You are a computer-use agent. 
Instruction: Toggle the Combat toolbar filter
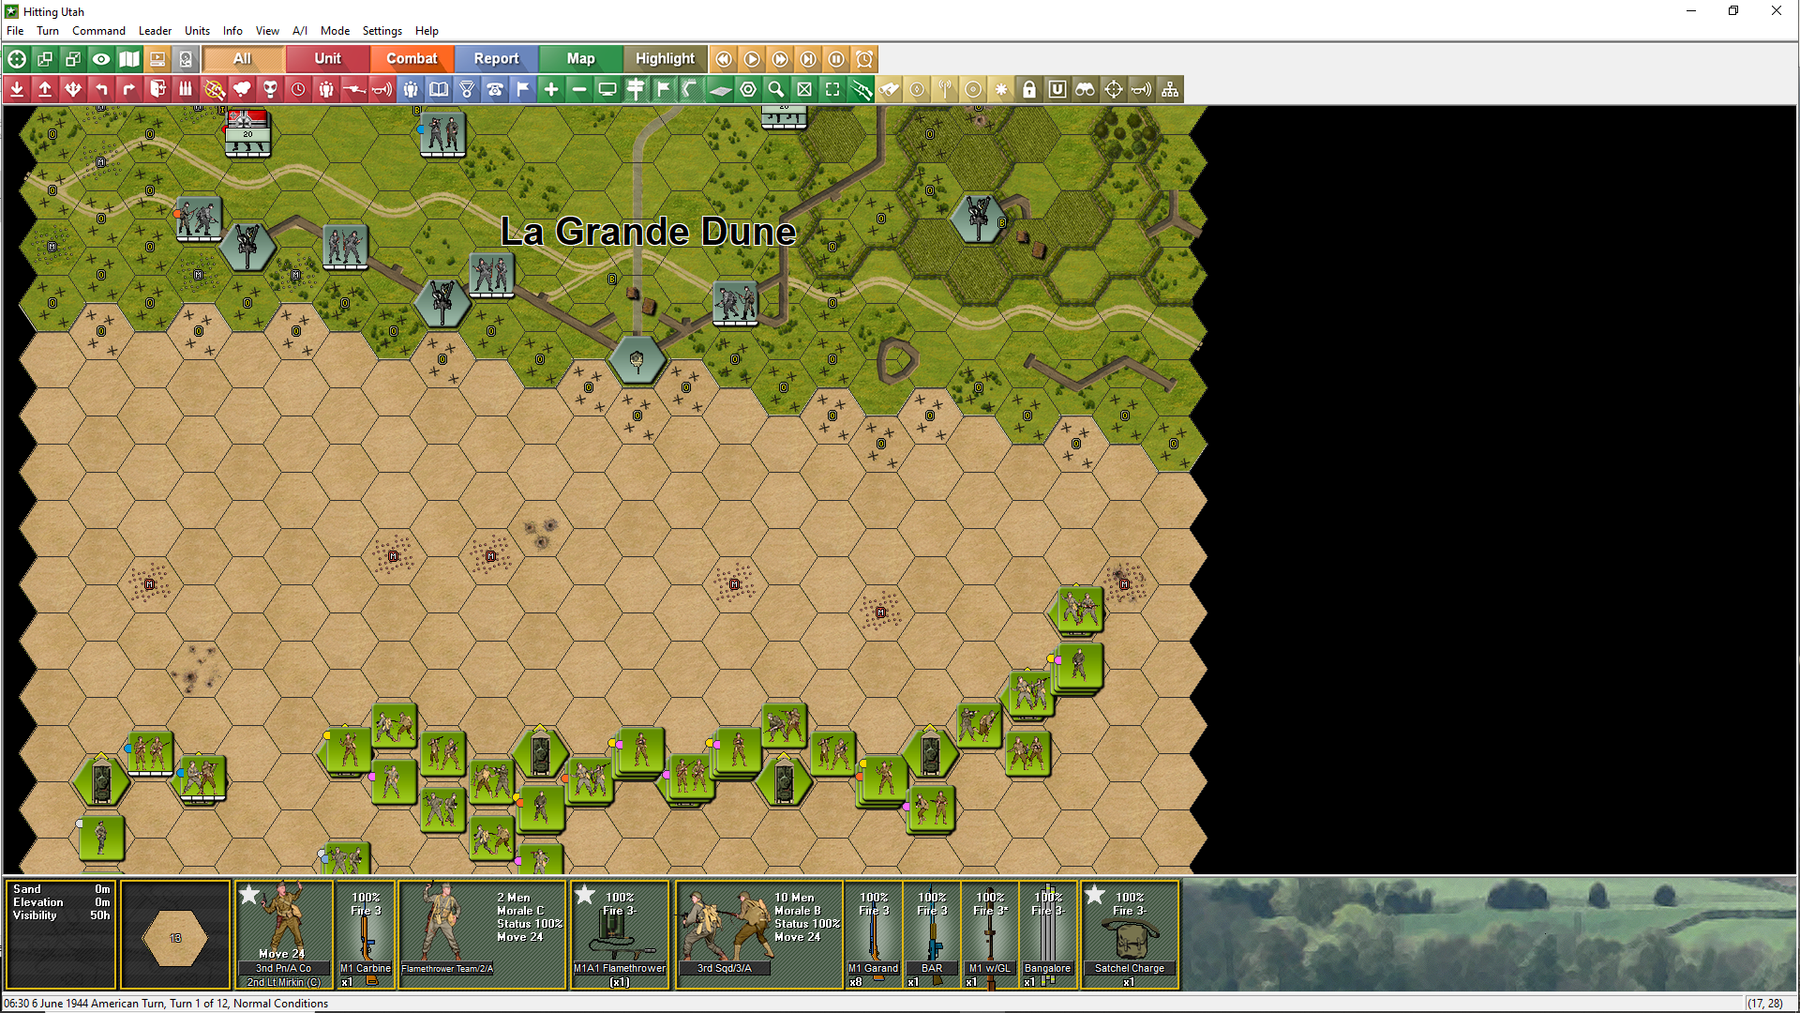coord(412,59)
